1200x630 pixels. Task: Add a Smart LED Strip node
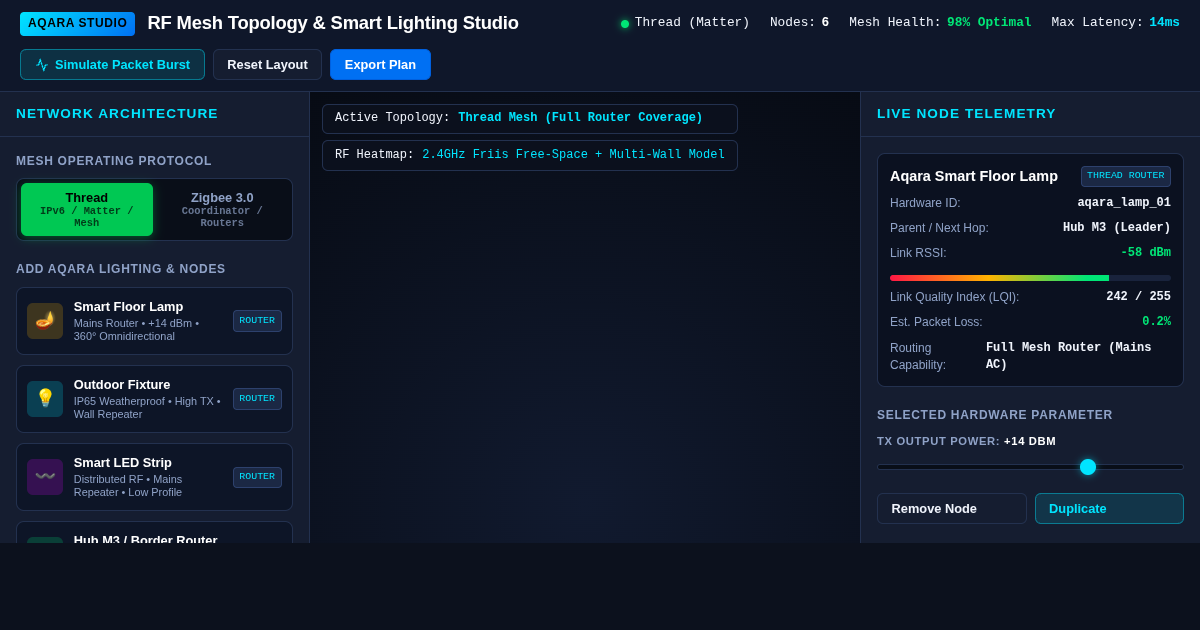154,477
